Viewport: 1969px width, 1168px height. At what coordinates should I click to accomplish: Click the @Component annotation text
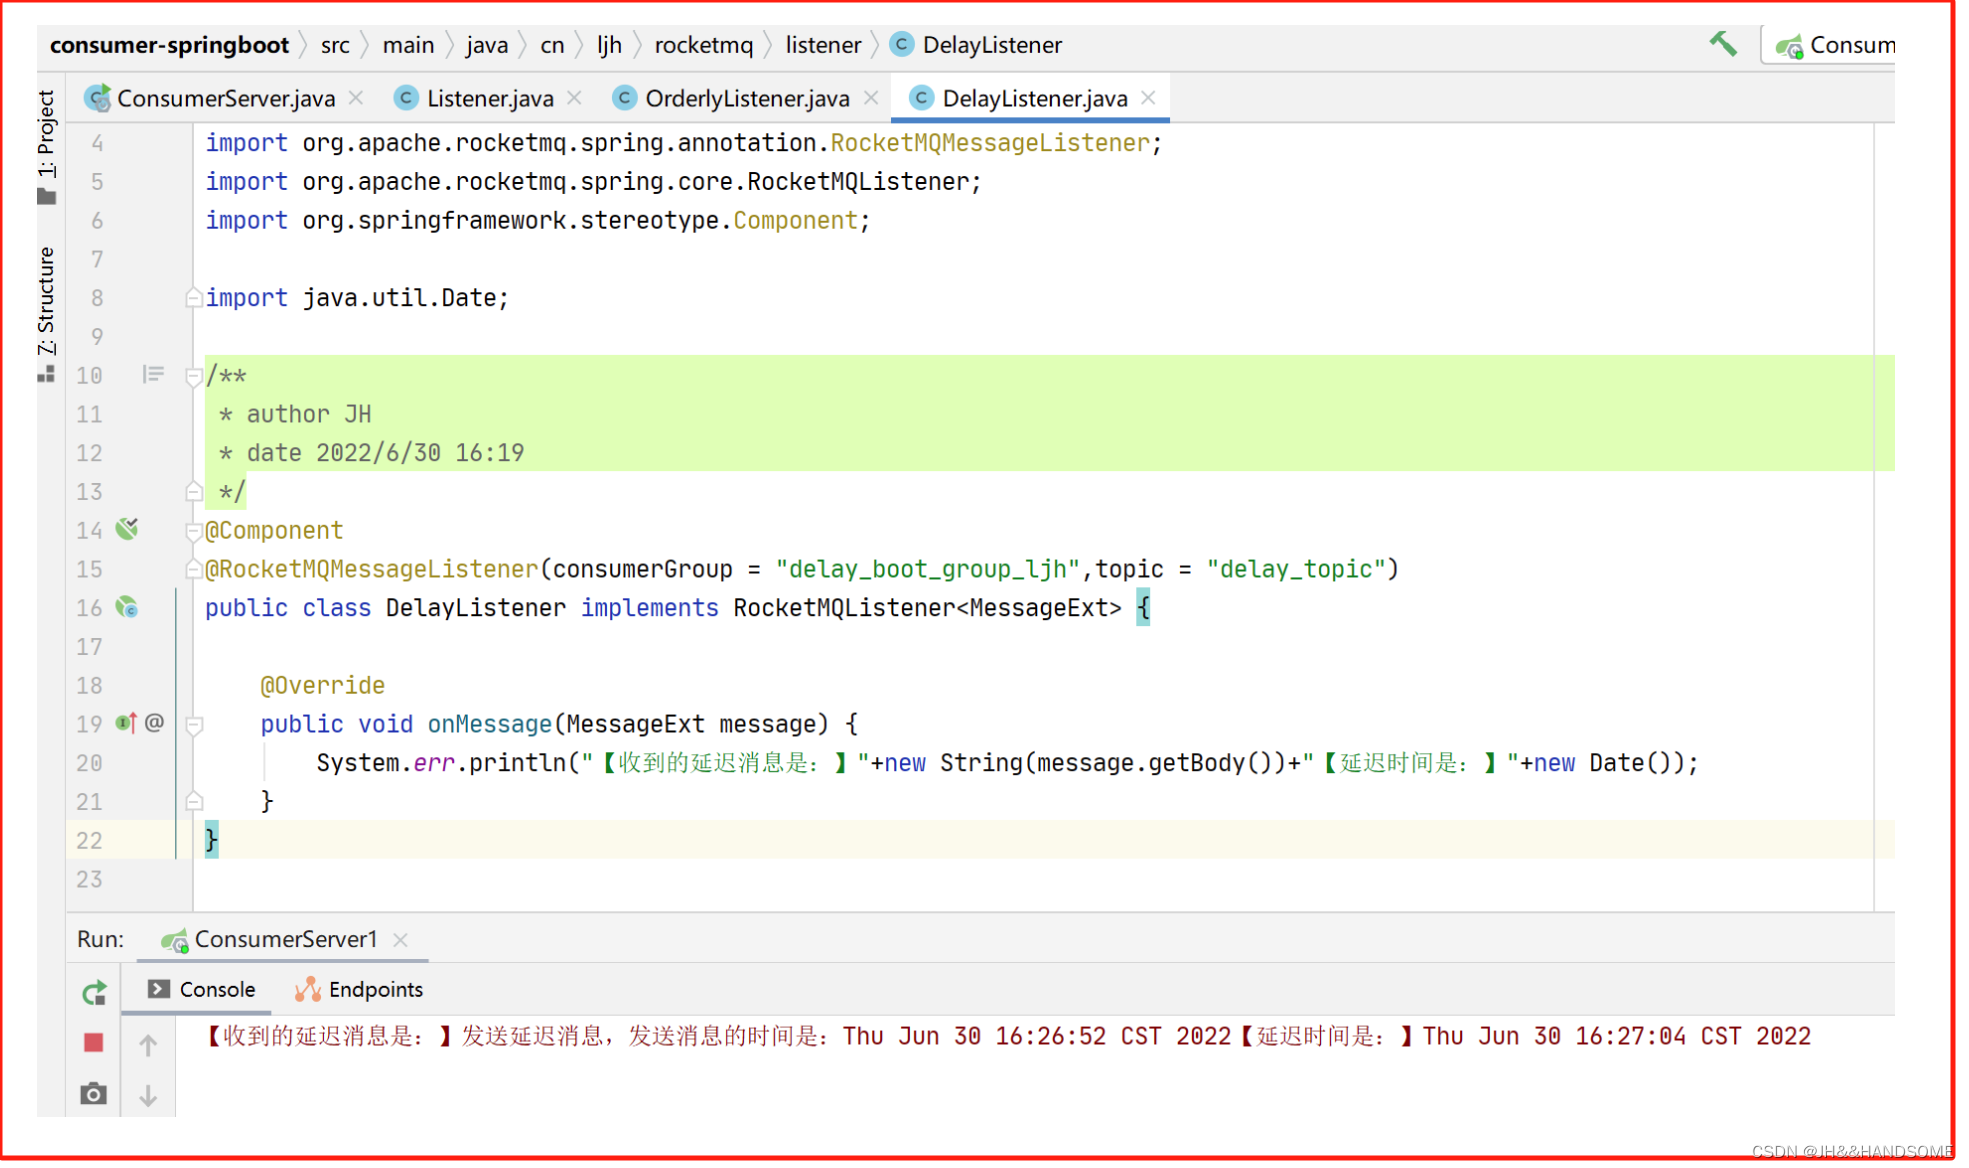click(x=274, y=530)
